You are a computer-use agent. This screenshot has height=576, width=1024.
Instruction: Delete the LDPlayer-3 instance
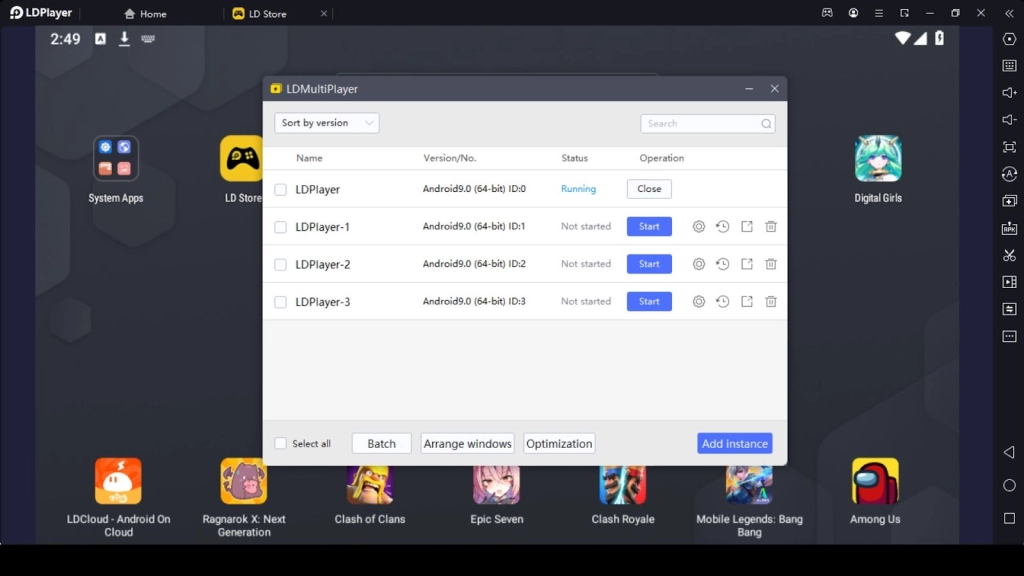[771, 302]
